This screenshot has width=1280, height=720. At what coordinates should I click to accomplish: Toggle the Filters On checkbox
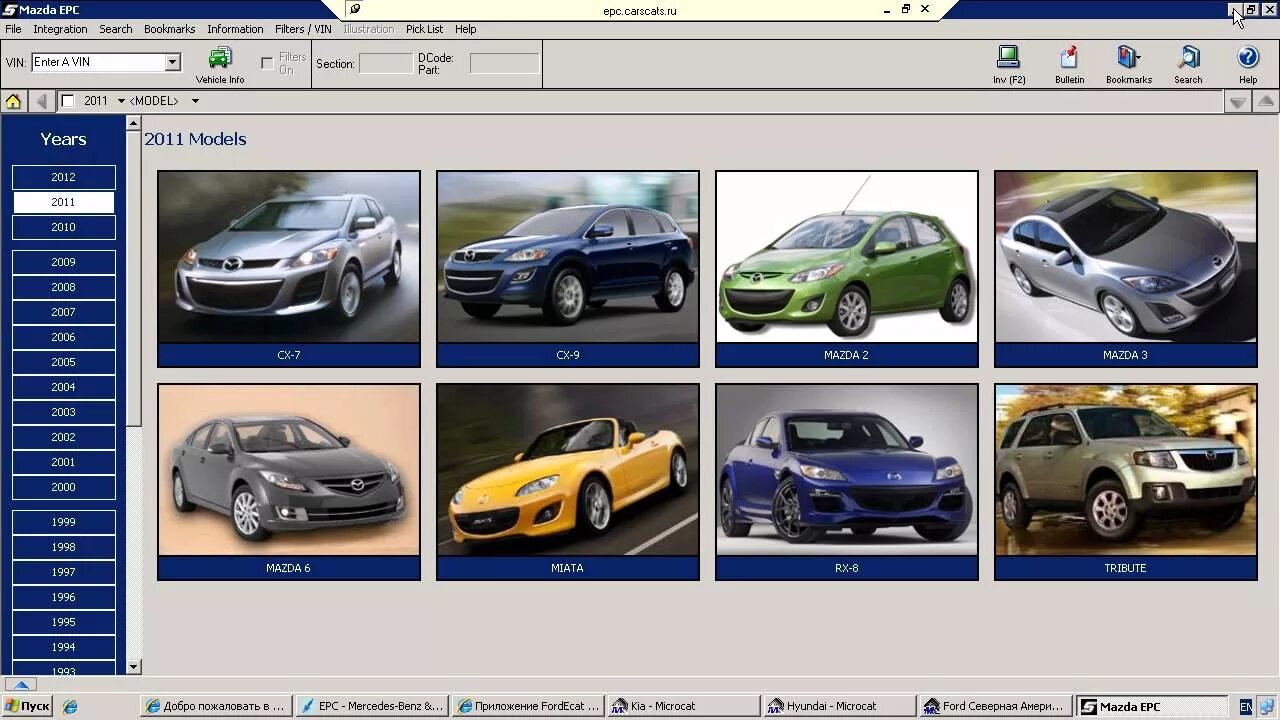pyautogui.click(x=267, y=63)
